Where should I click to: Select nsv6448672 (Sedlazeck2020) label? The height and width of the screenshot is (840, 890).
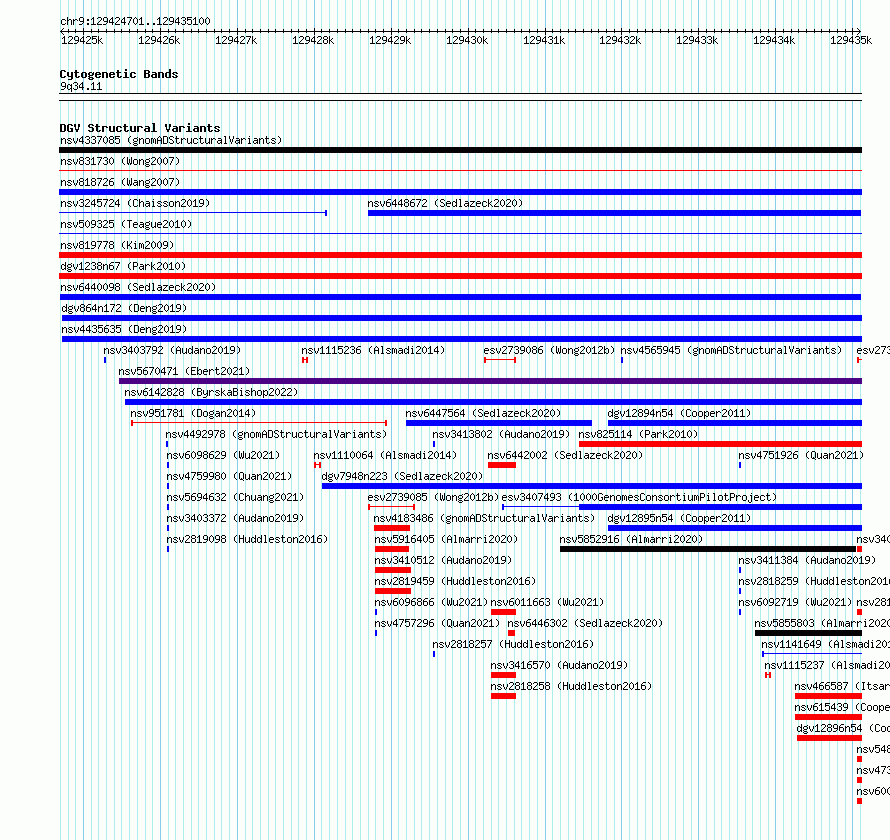pos(445,203)
